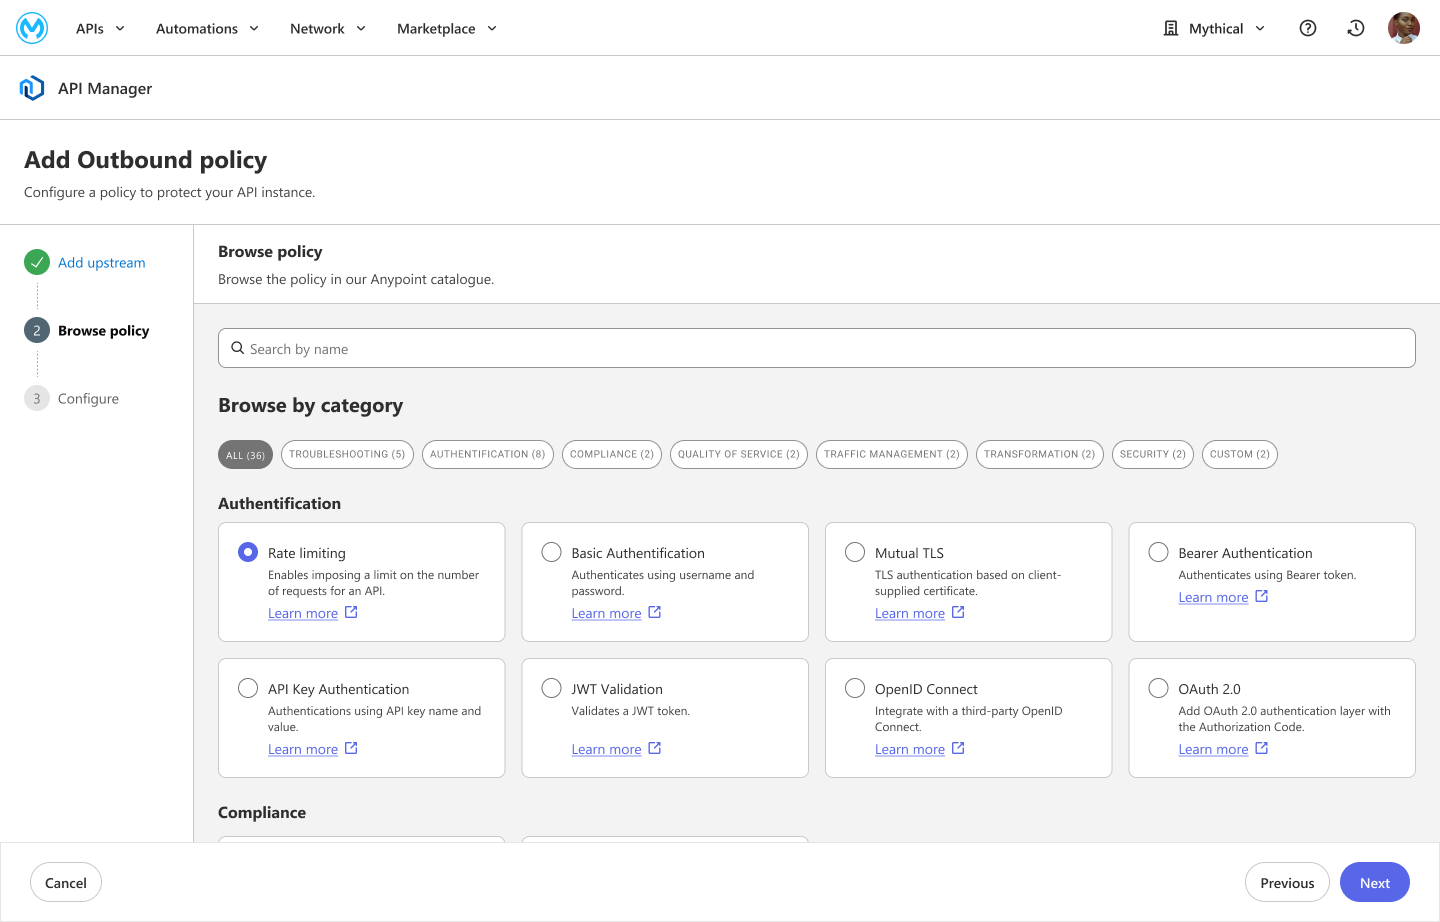Expand the Automations dropdown menu

click(x=208, y=28)
